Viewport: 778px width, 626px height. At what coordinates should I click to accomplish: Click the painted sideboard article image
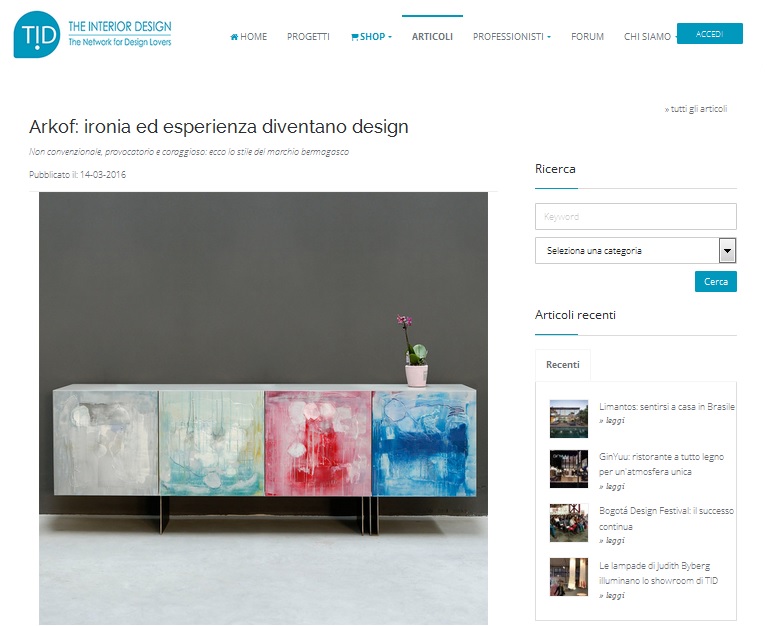(263, 408)
